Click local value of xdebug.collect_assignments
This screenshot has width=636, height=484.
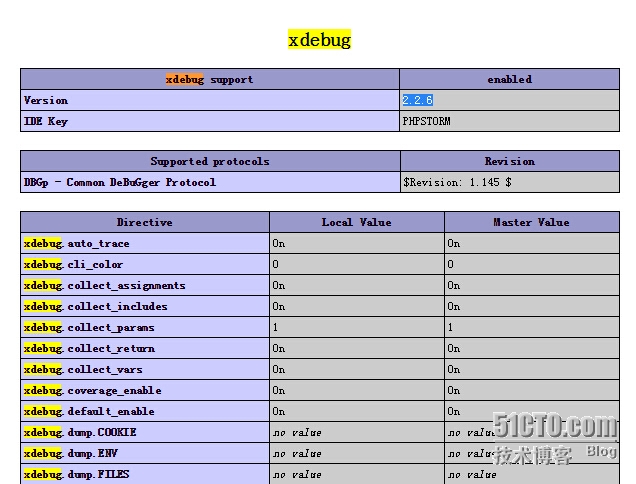coord(279,286)
